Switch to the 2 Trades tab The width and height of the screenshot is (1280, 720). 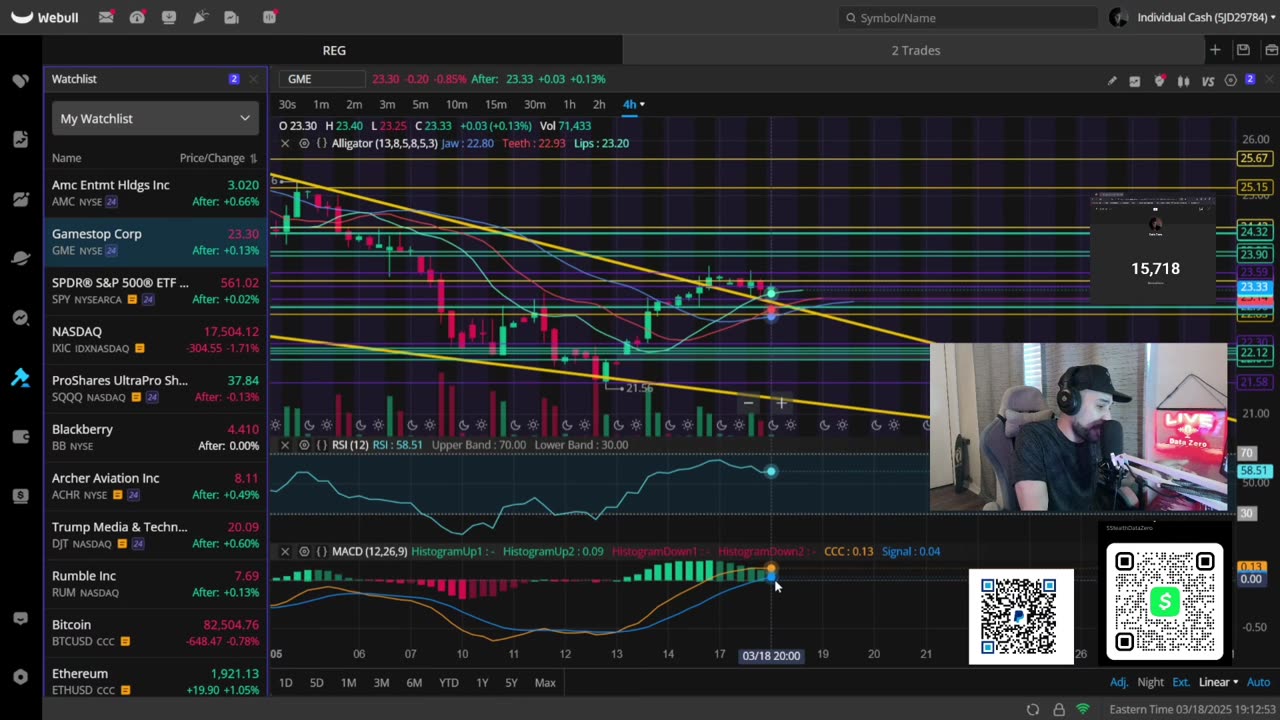916,50
